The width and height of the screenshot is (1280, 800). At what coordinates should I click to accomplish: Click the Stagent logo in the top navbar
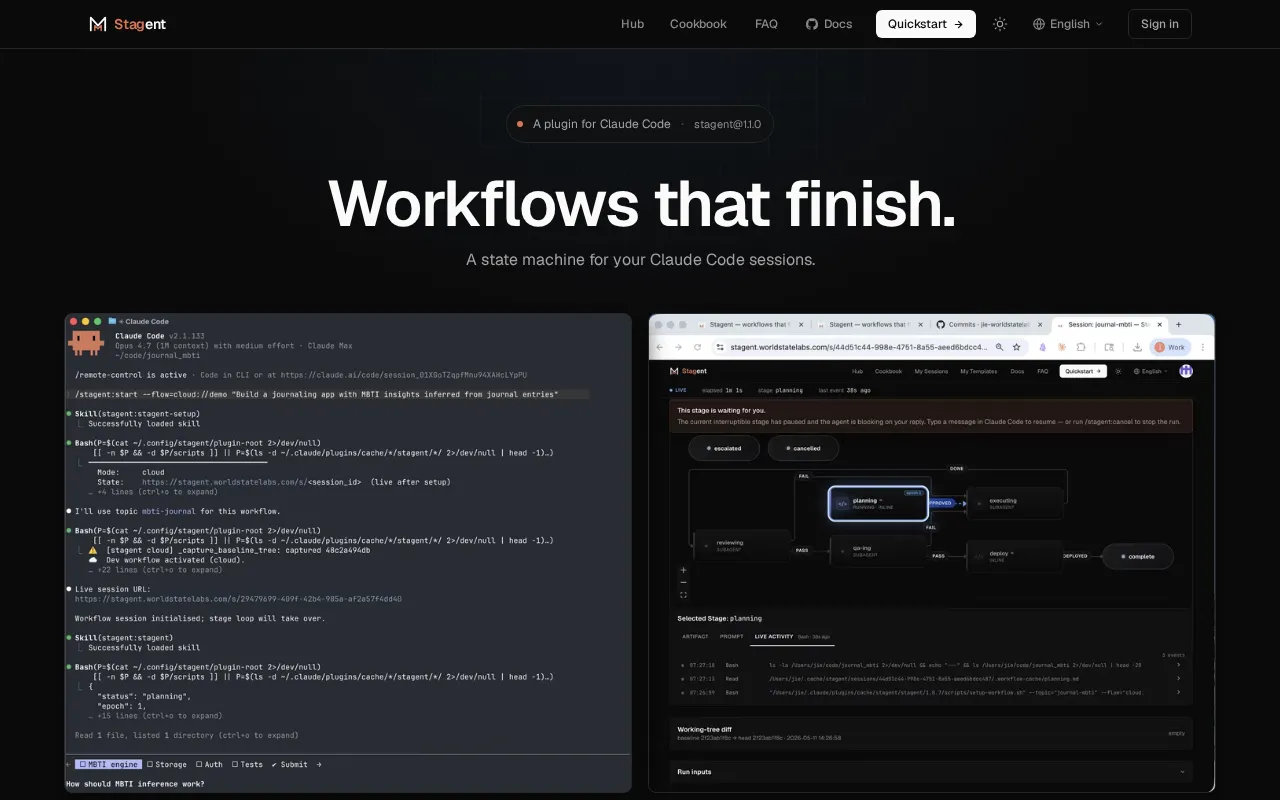(x=127, y=24)
